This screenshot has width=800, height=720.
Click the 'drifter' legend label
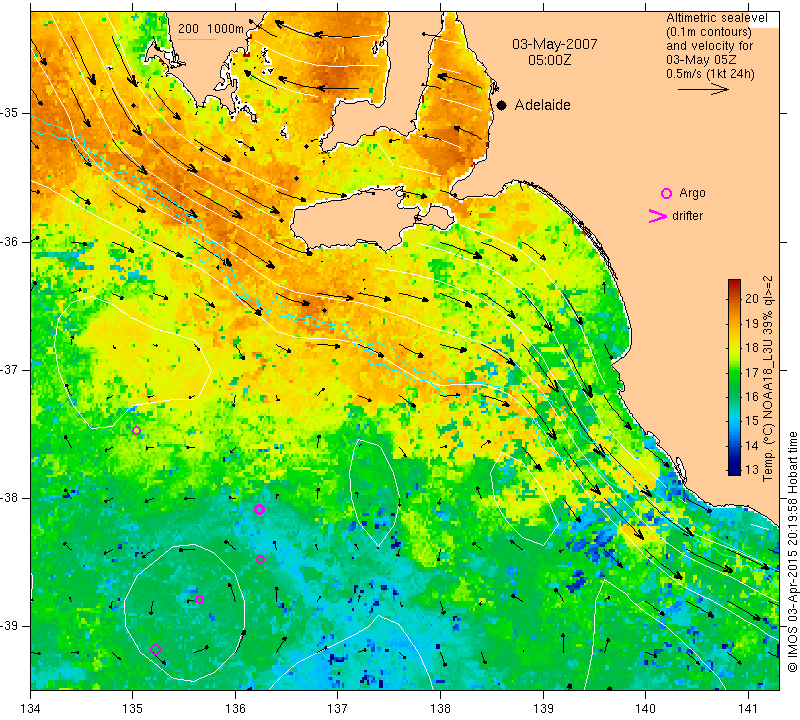tap(687, 216)
